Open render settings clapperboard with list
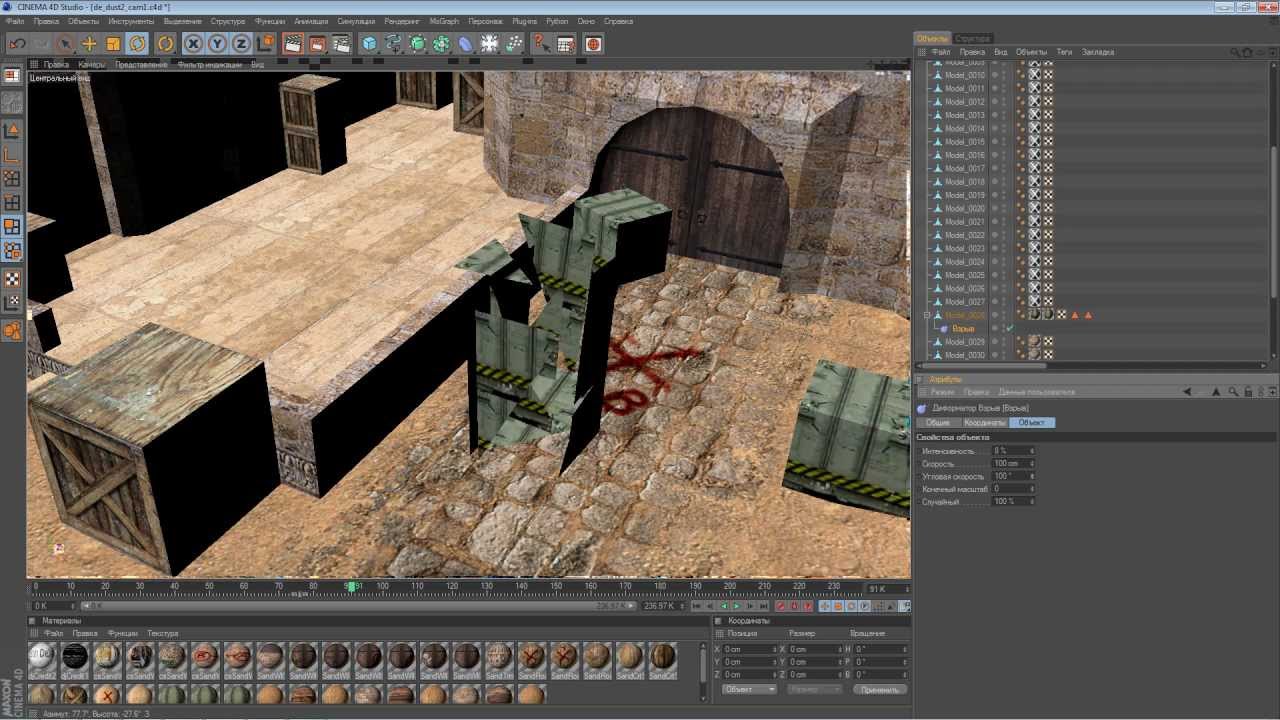 click(341, 44)
